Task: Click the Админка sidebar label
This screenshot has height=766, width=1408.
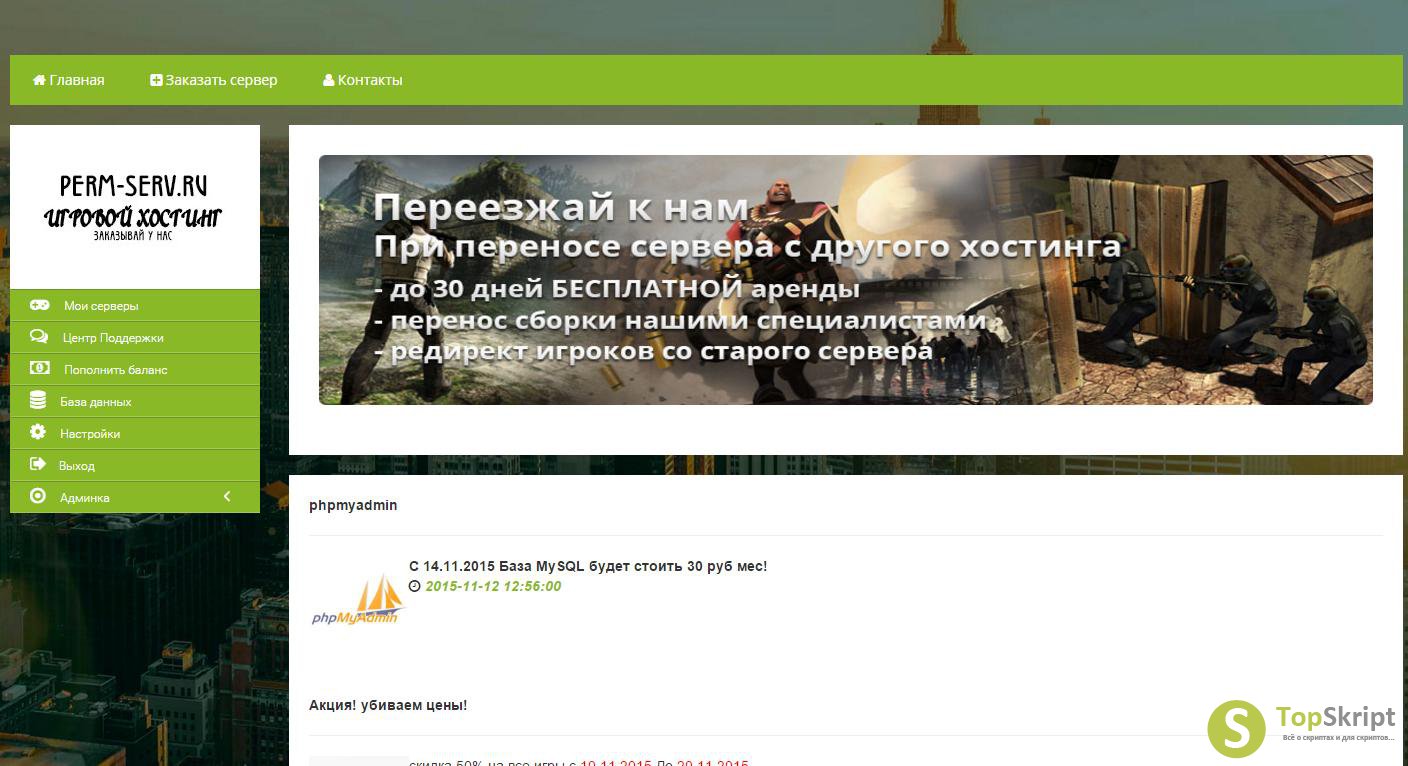Action: 85,498
